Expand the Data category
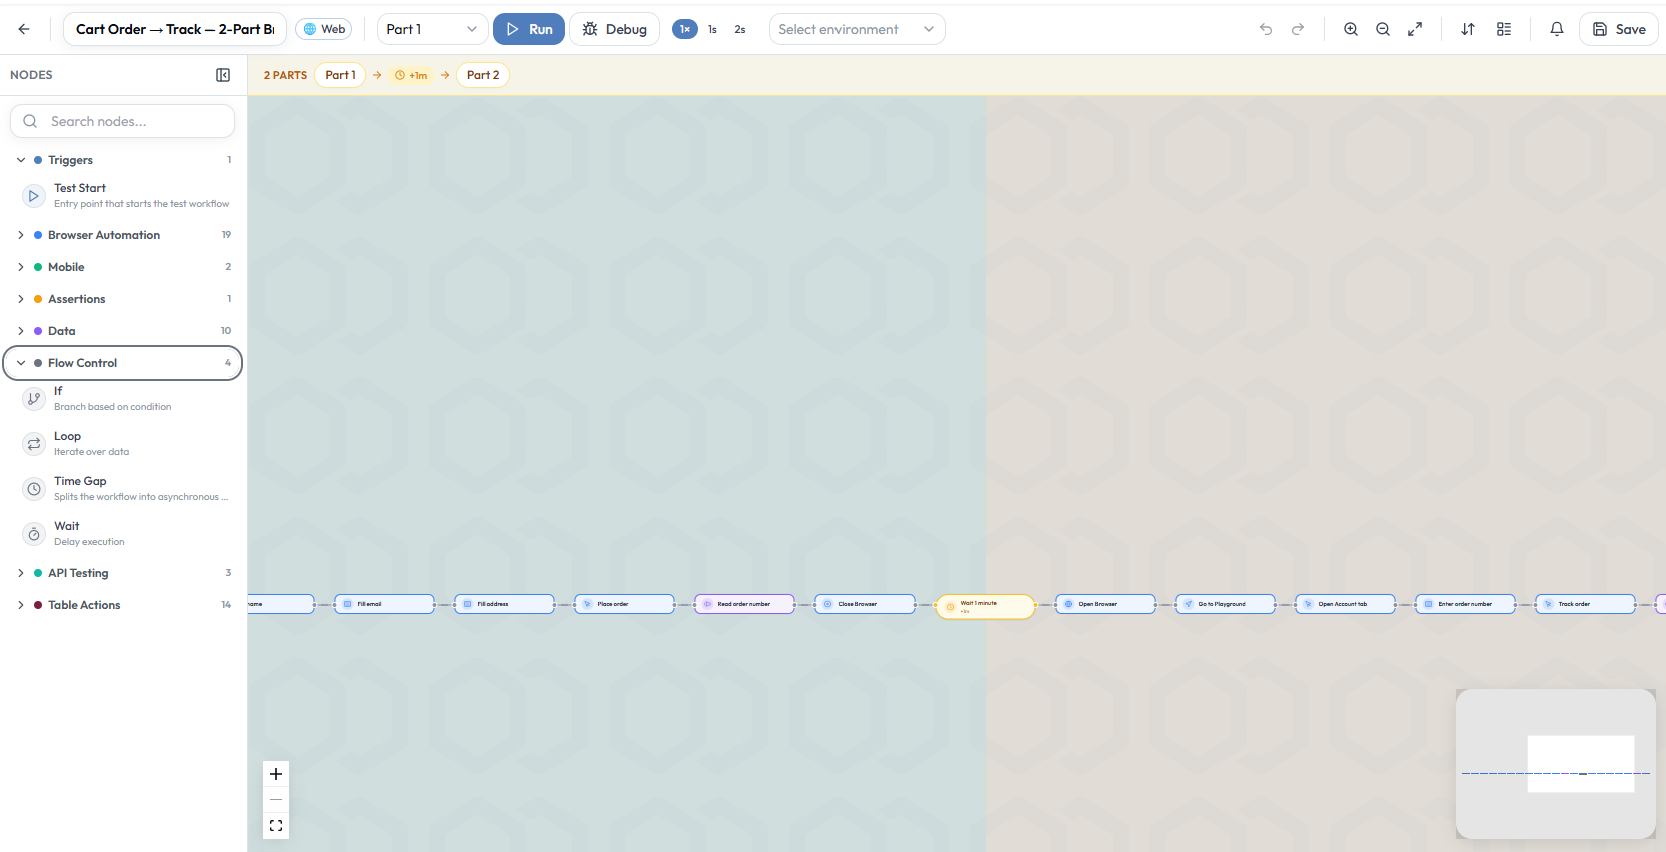The width and height of the screenshot is (1666, 852). [124, 331]
